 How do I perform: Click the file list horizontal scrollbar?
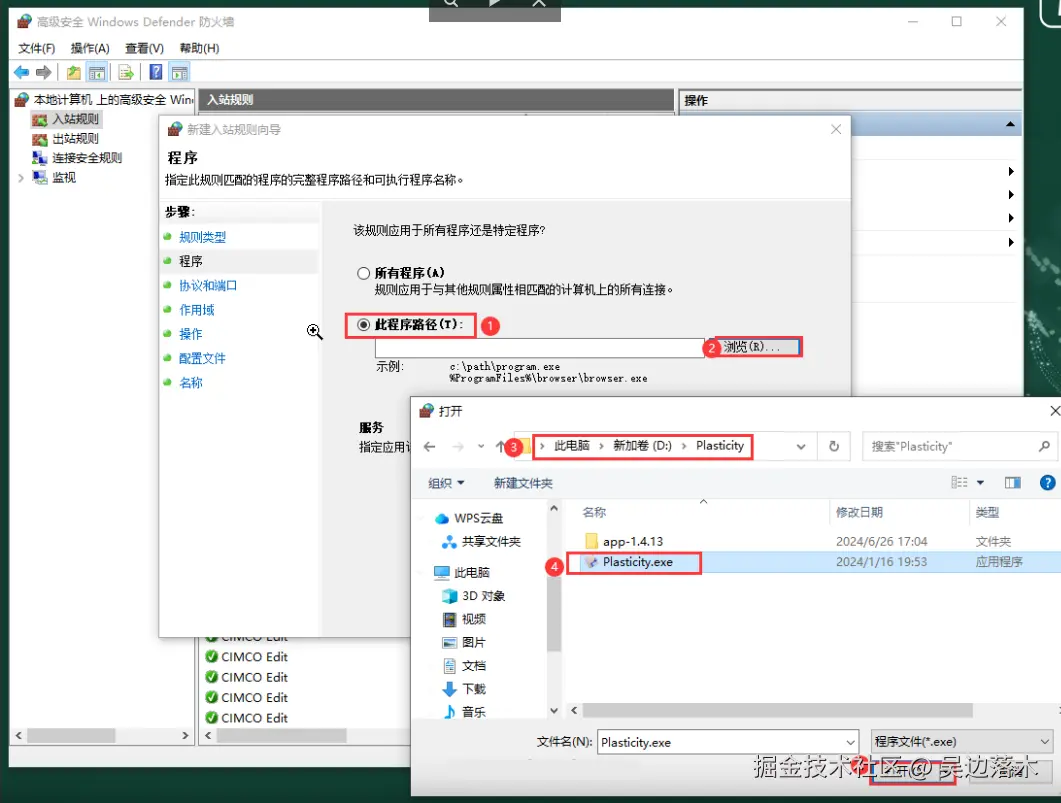point(777,710)
